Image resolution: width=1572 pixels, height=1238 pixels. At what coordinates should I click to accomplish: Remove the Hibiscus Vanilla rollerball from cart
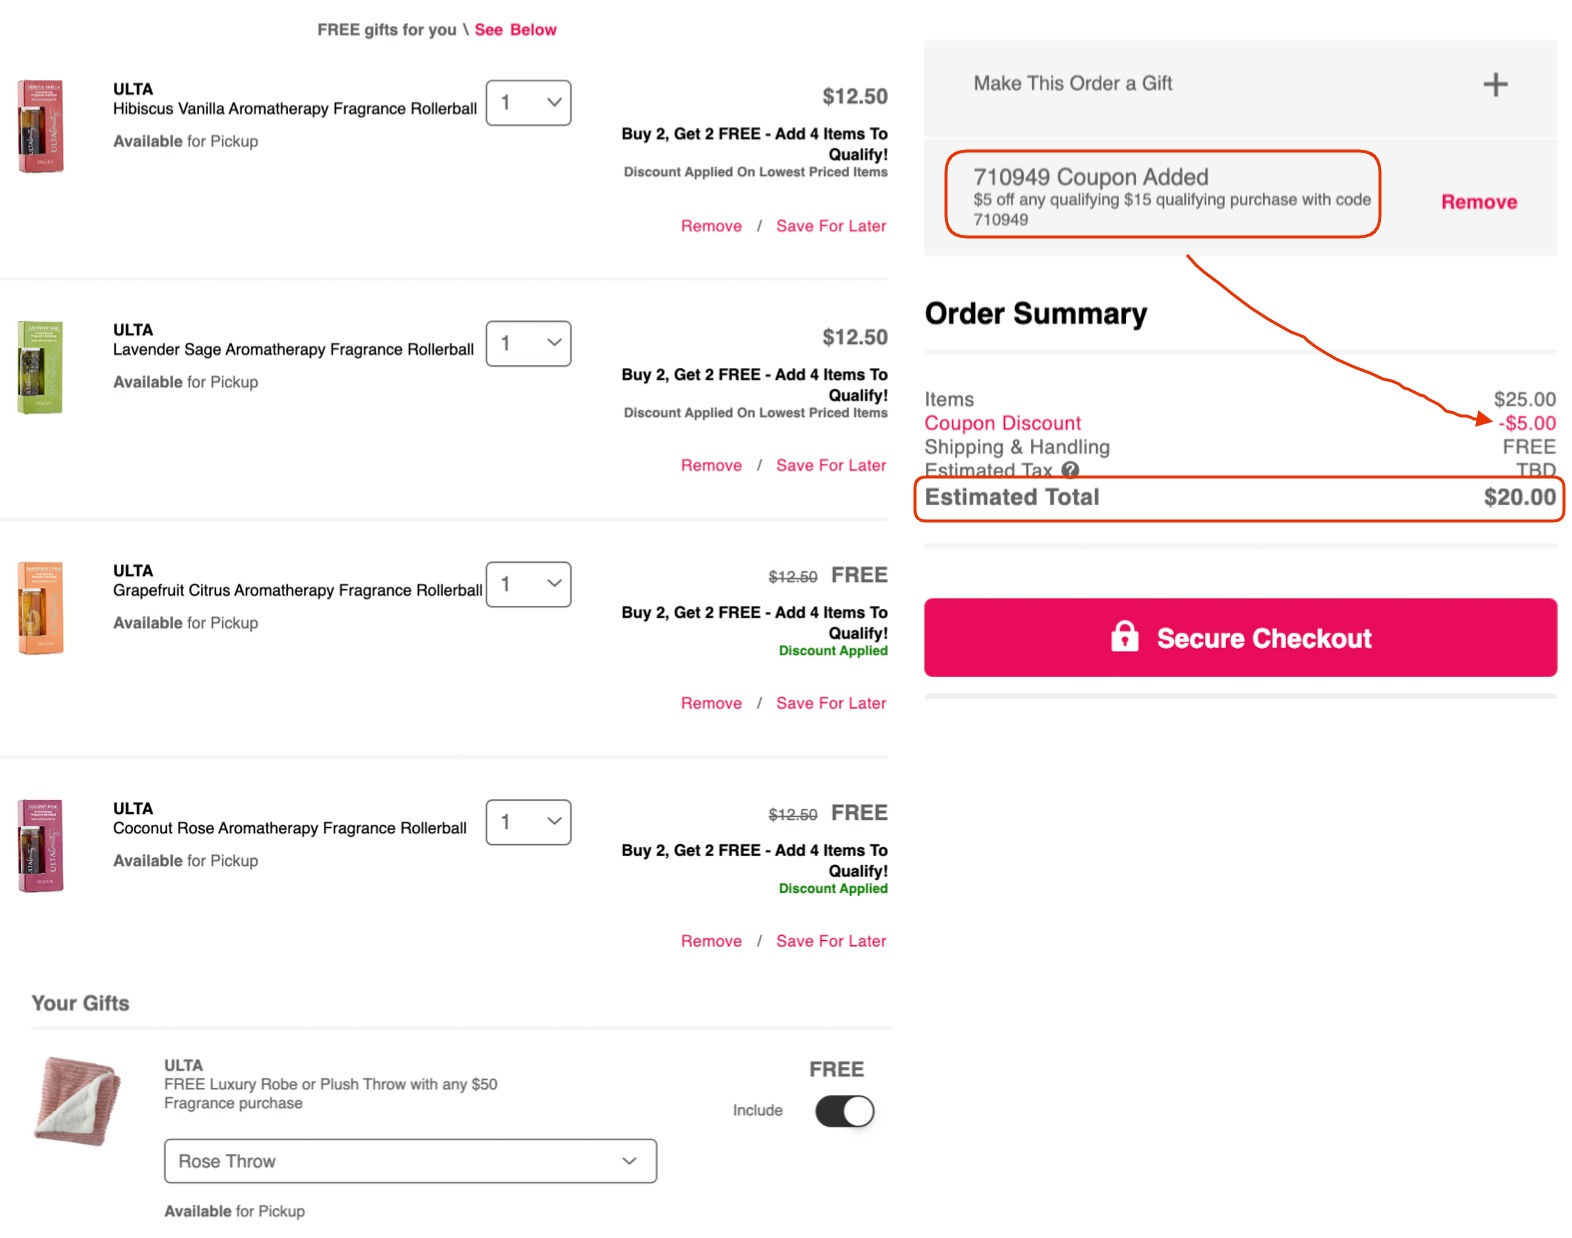point(710,225)
